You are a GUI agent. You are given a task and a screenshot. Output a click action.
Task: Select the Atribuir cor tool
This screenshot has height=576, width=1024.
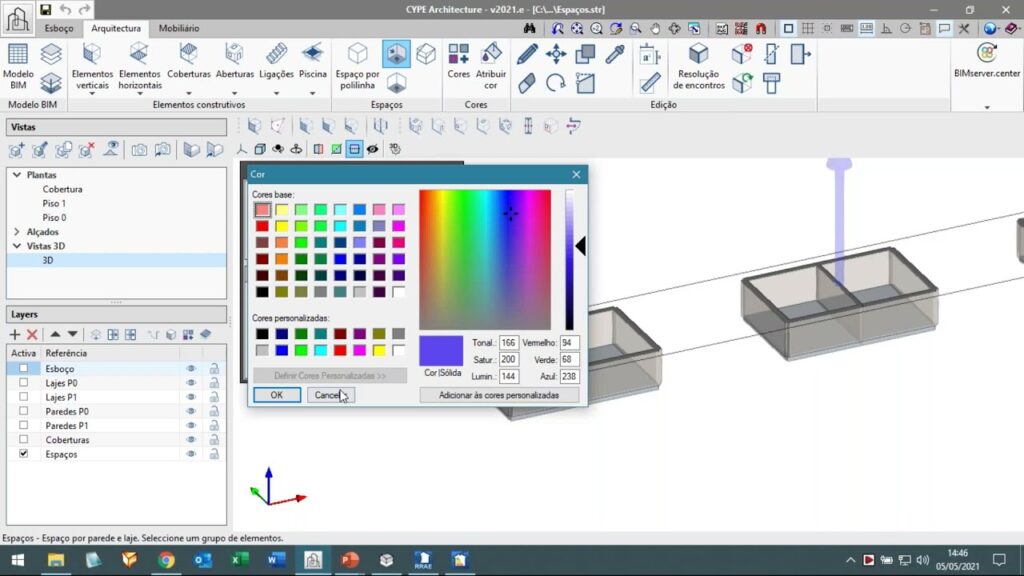point(491,54)
